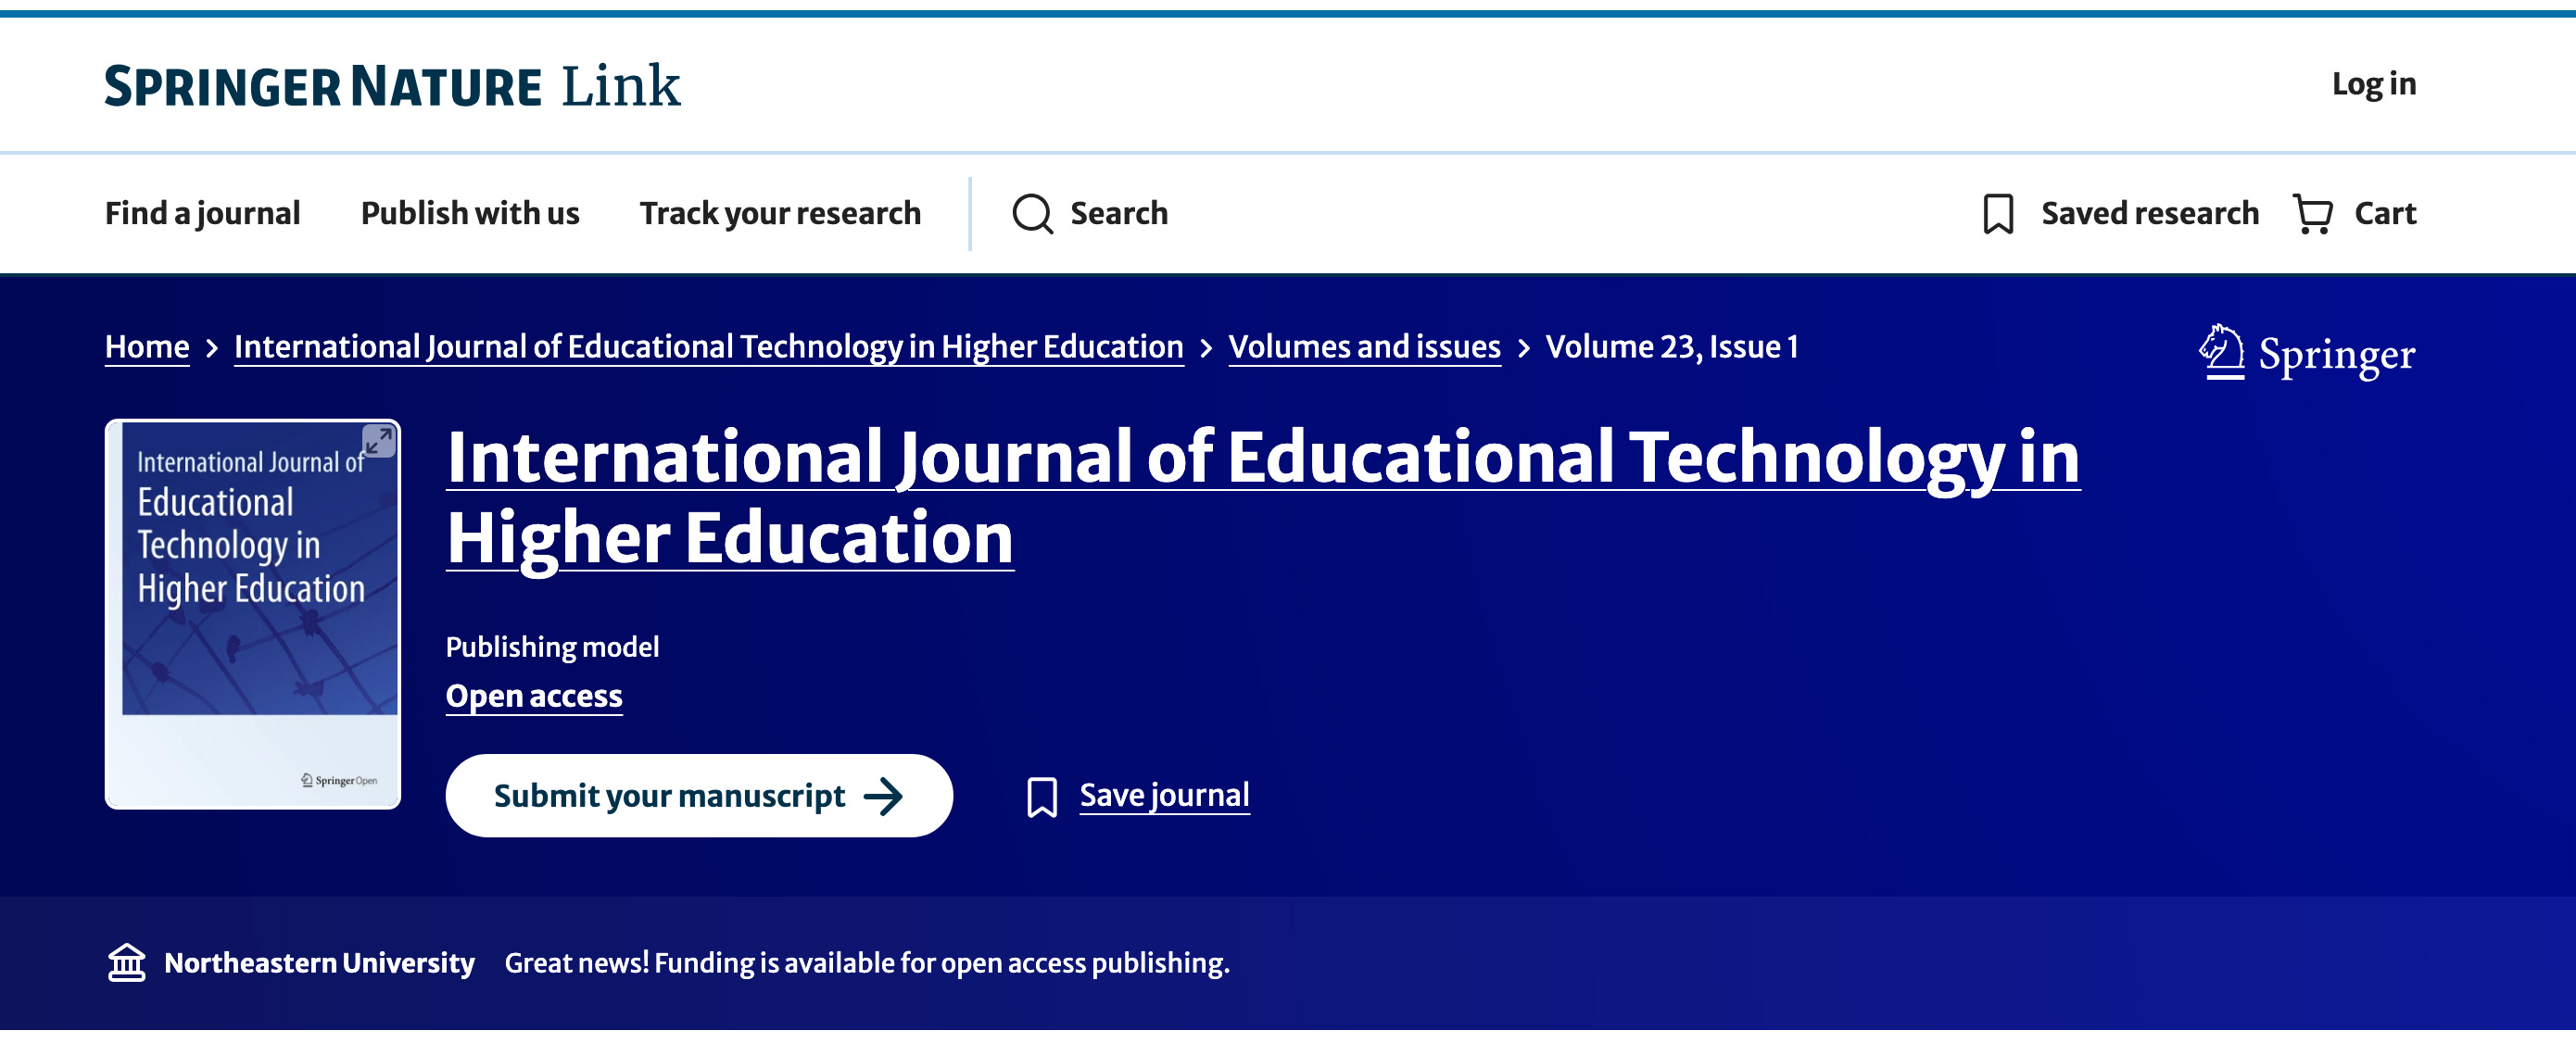Image resolution: width=2576 pixels, height=1043 pixels.
Task: Click the search magnifying glass icon
Action: point(1032,214)
